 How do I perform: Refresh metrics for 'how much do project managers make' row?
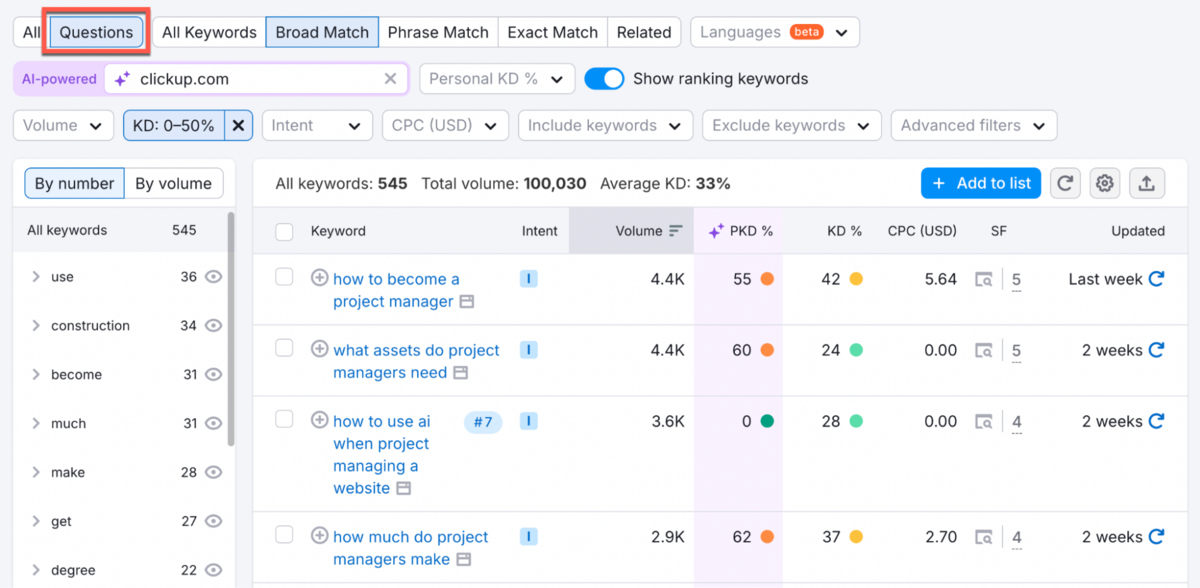(1156, 537)
